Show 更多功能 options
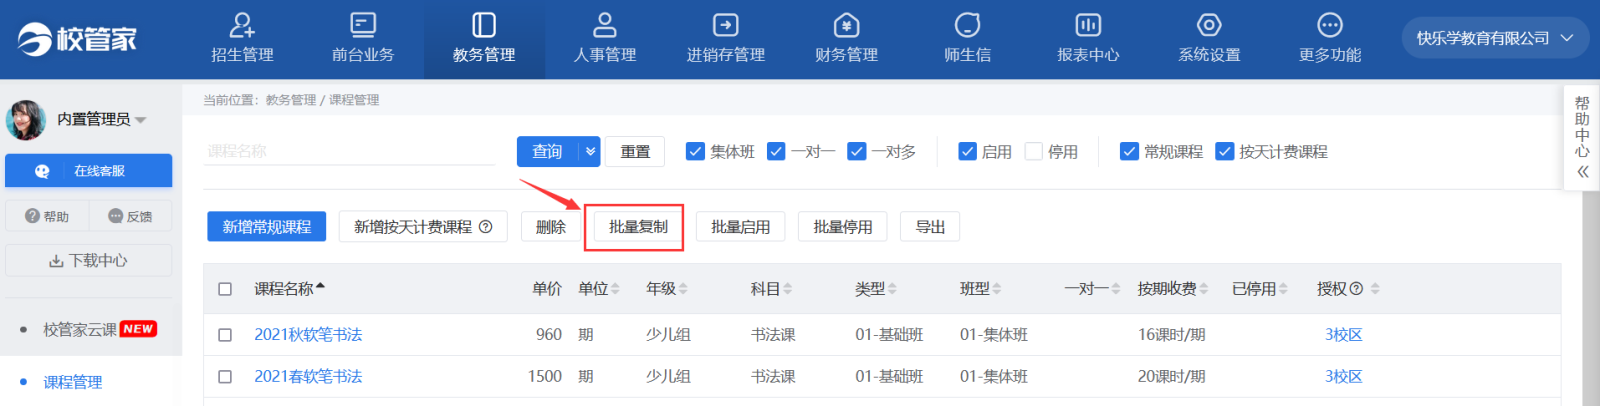 1330,39
